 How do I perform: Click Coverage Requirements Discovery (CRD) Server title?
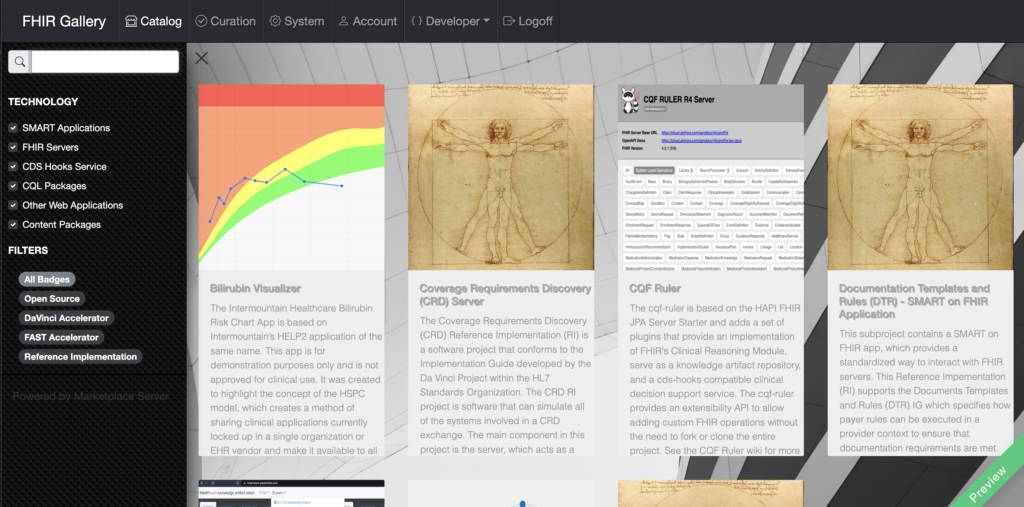click(505, 295)
